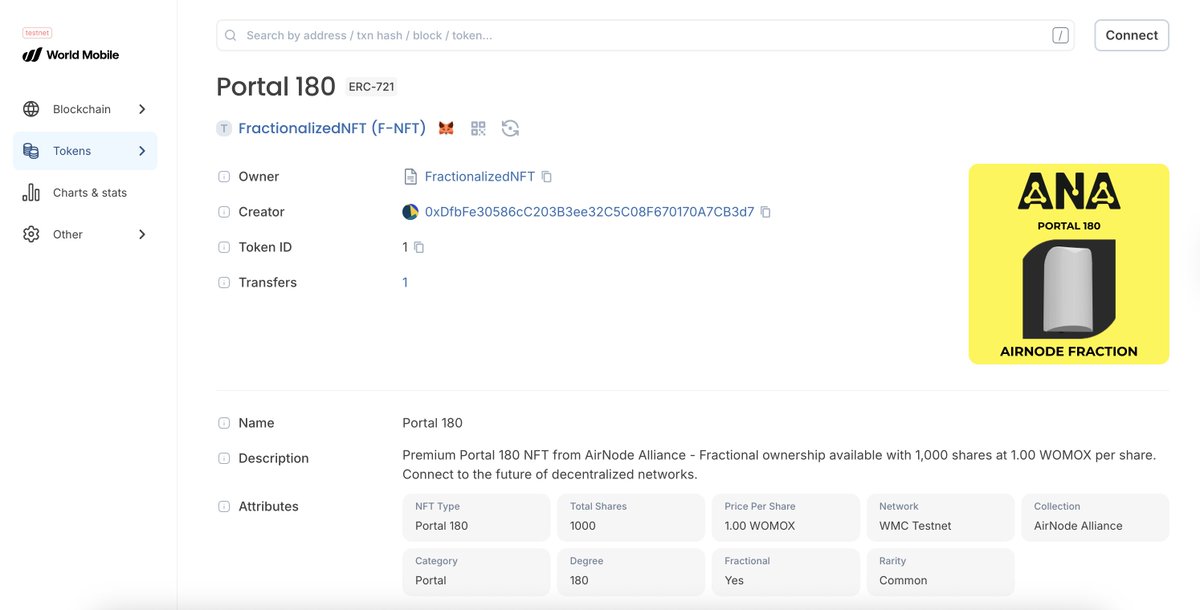Focus the address search field
The height and width of the screenshot is (610, 1200).
click(x=645, y=35)
